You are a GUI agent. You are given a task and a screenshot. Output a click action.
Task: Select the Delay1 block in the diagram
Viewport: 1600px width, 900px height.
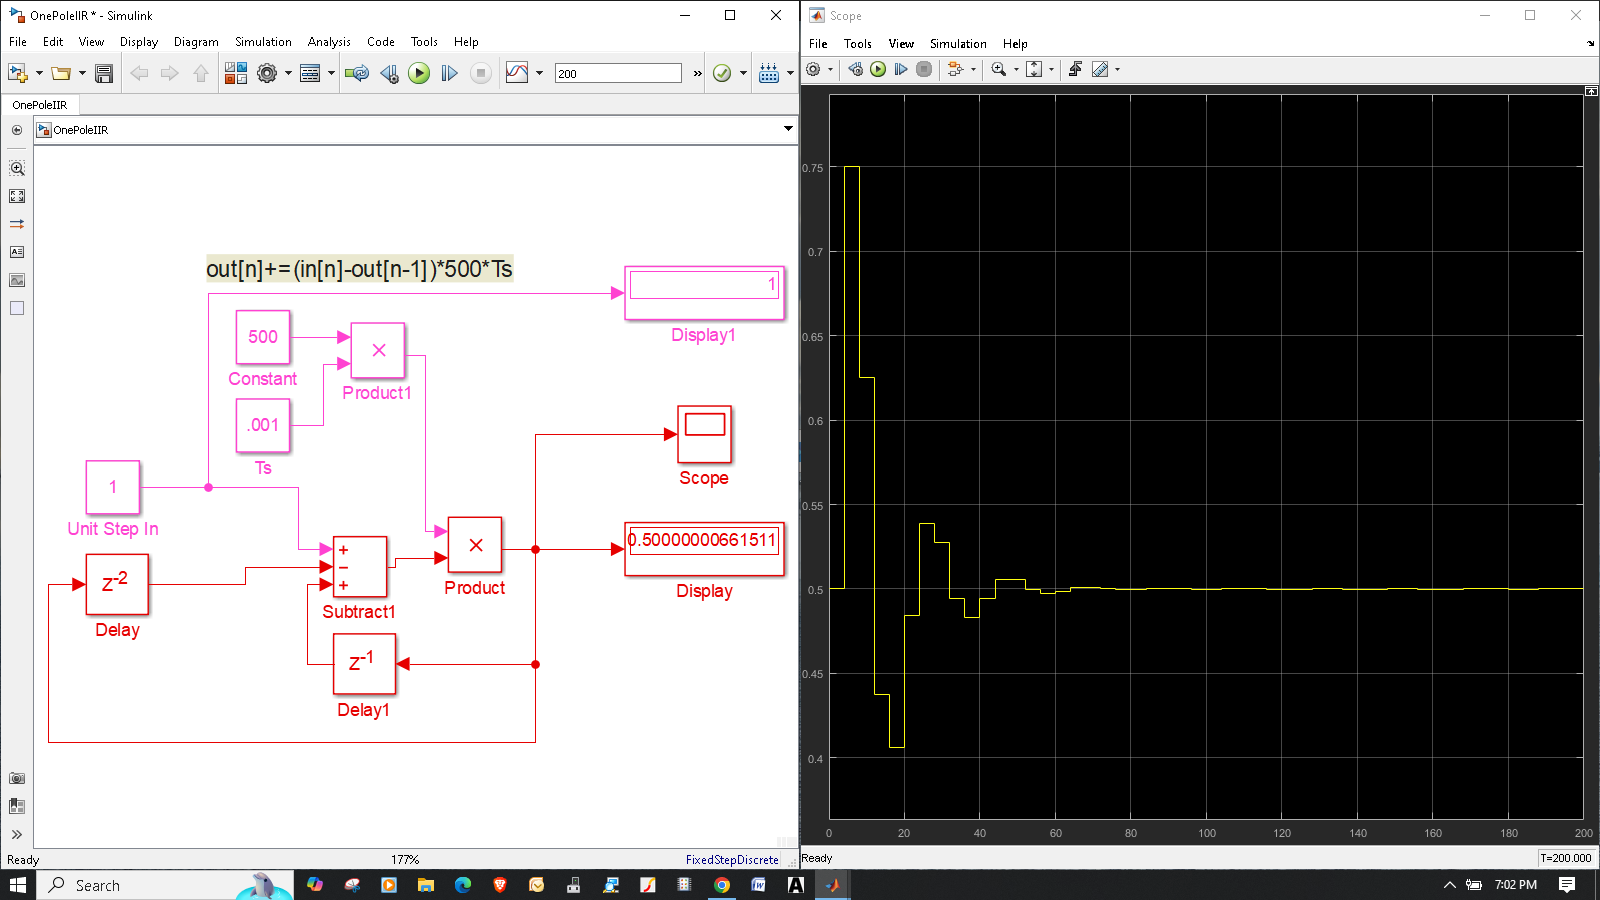(364, 664)
